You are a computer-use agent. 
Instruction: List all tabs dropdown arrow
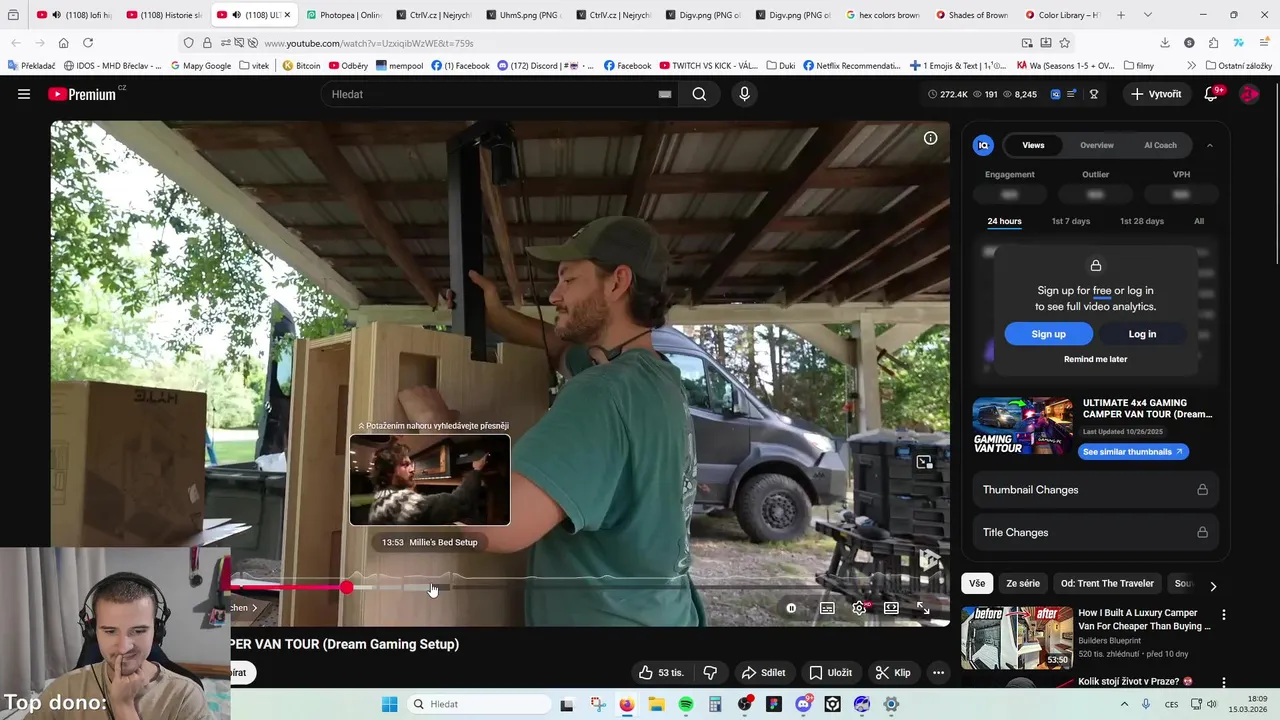pos(1147,15)
